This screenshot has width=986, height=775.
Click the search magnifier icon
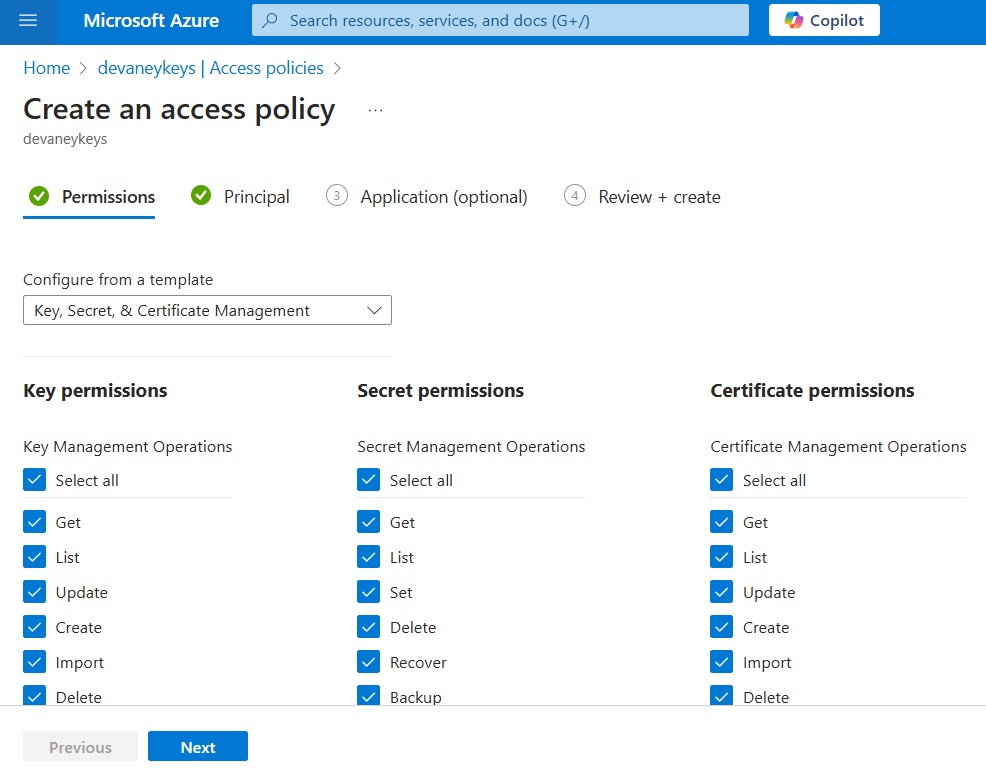coord(270,20)
